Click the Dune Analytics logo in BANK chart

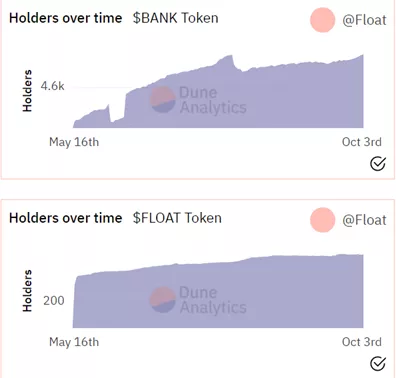[162, 100]
